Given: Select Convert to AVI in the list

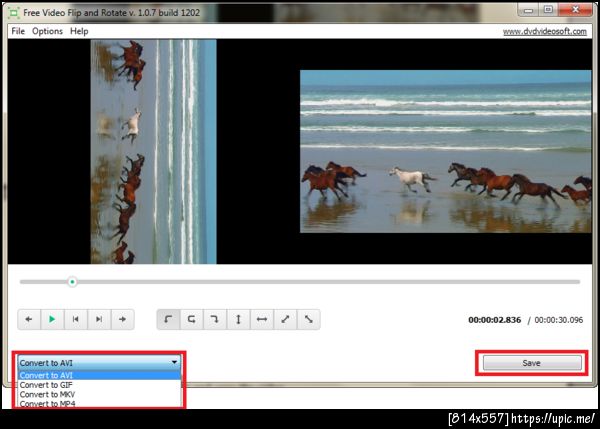Looking at the screenshot, I should 99,375.
